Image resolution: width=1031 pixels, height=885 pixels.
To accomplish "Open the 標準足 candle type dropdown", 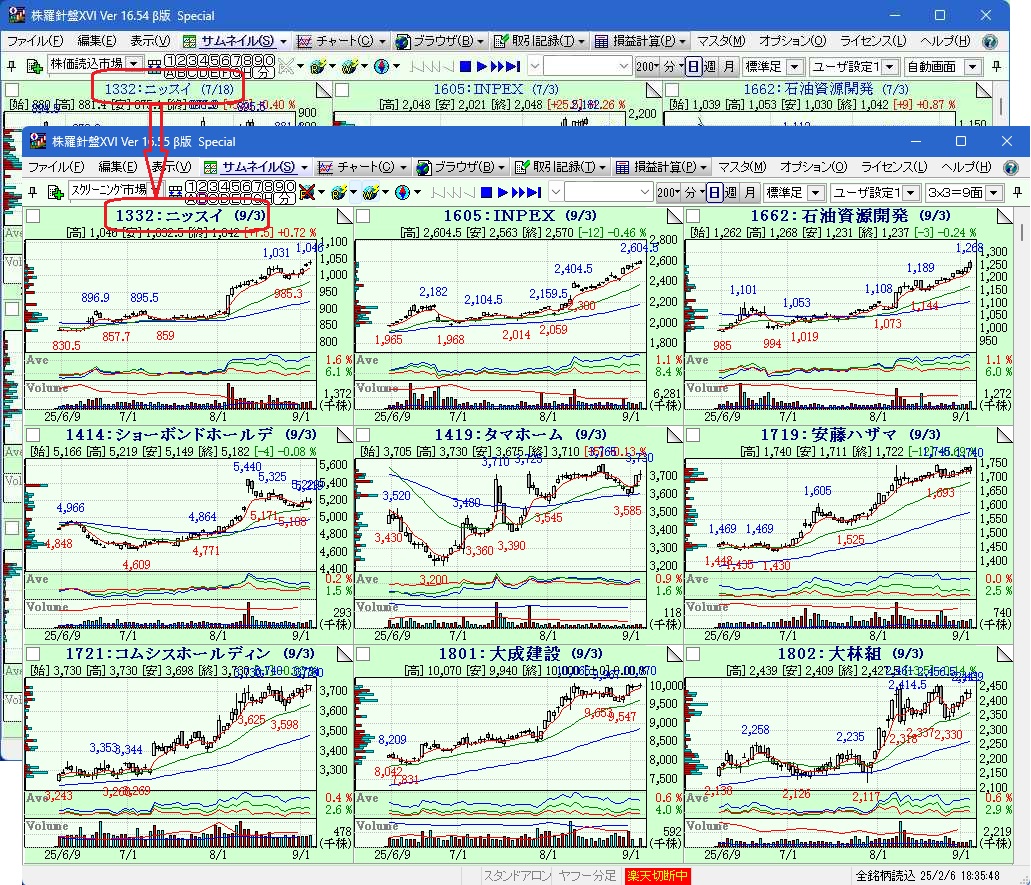I will point(816,192).
